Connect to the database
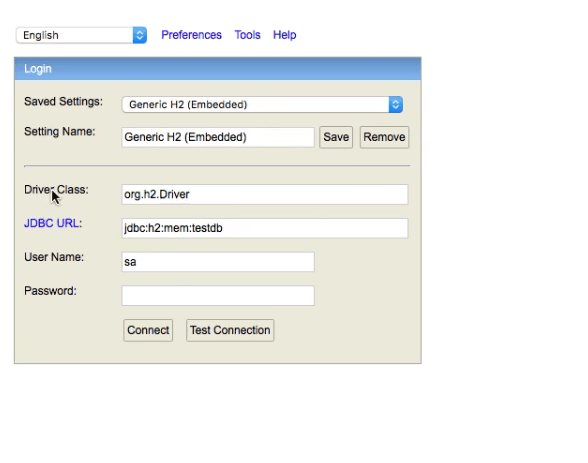 148,330
